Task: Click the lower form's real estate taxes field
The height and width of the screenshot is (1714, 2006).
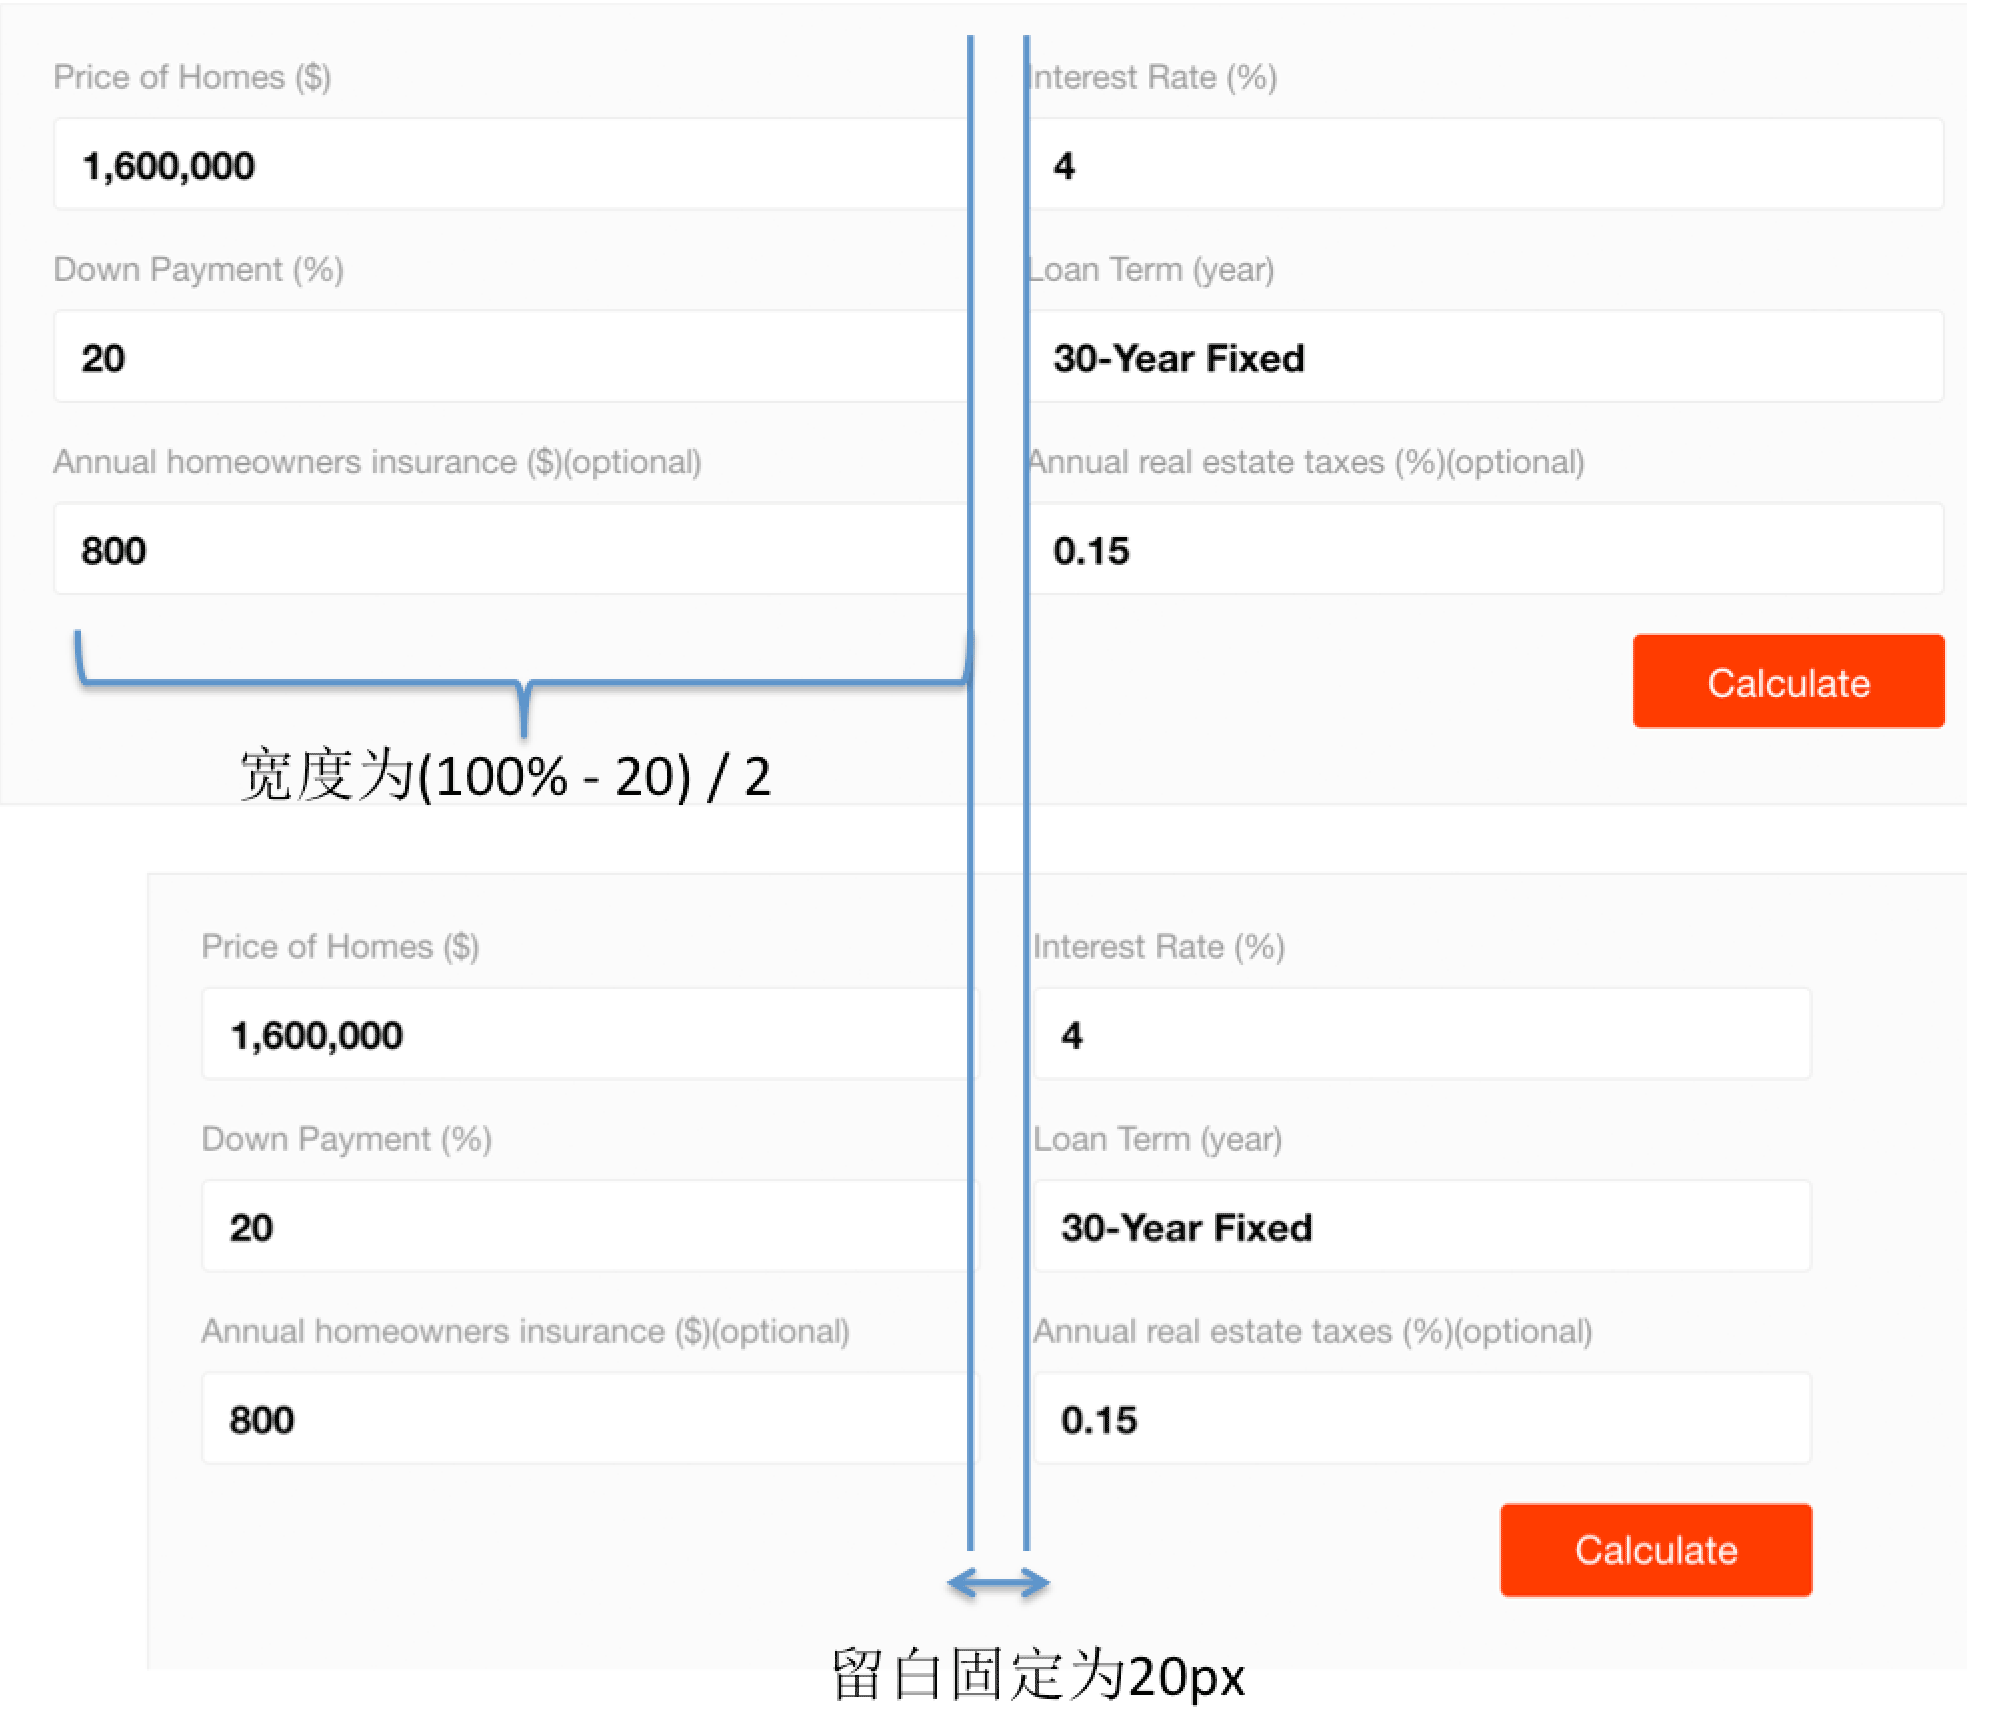Action: click(1422, 1418)
